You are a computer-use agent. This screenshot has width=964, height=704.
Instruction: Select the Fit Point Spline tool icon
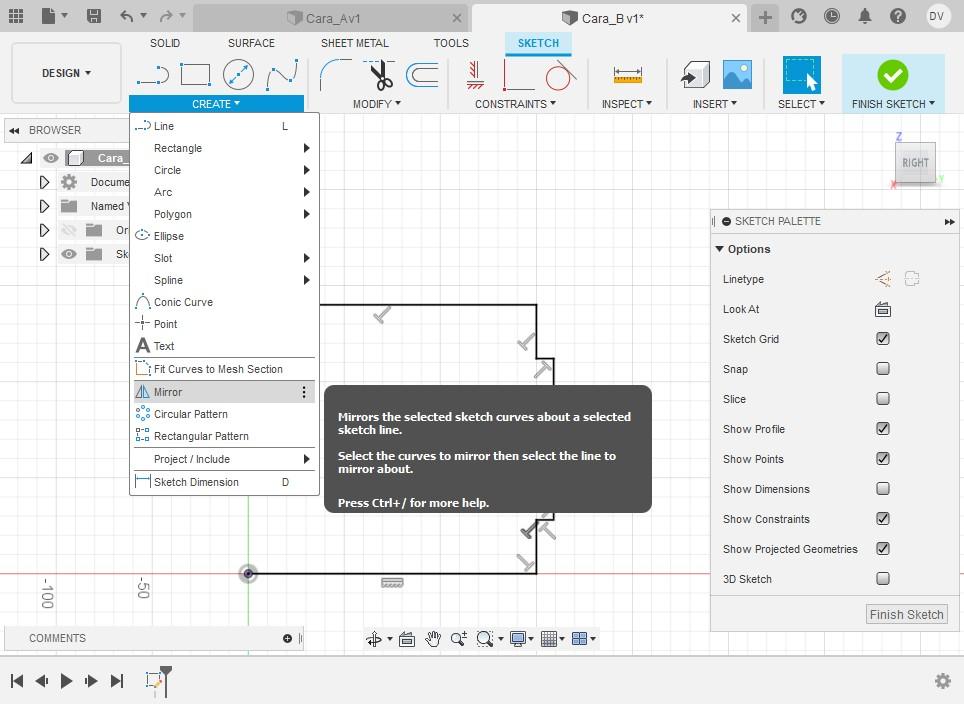(x=282, y=75)
